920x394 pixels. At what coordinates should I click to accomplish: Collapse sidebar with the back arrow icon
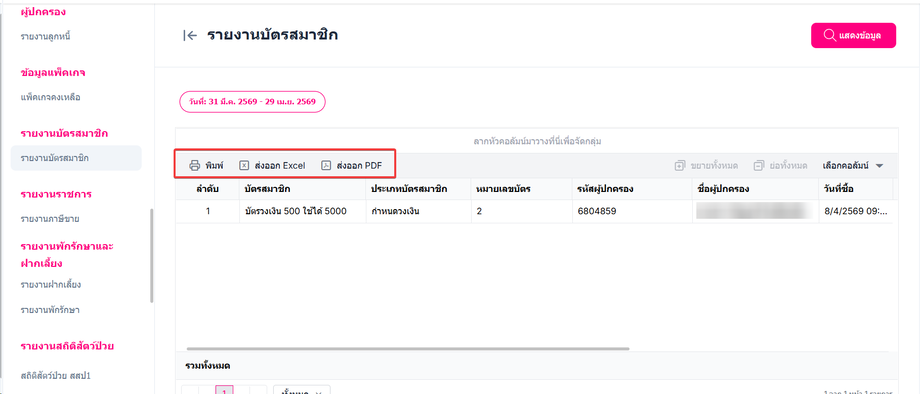click(x=190, y=36)
